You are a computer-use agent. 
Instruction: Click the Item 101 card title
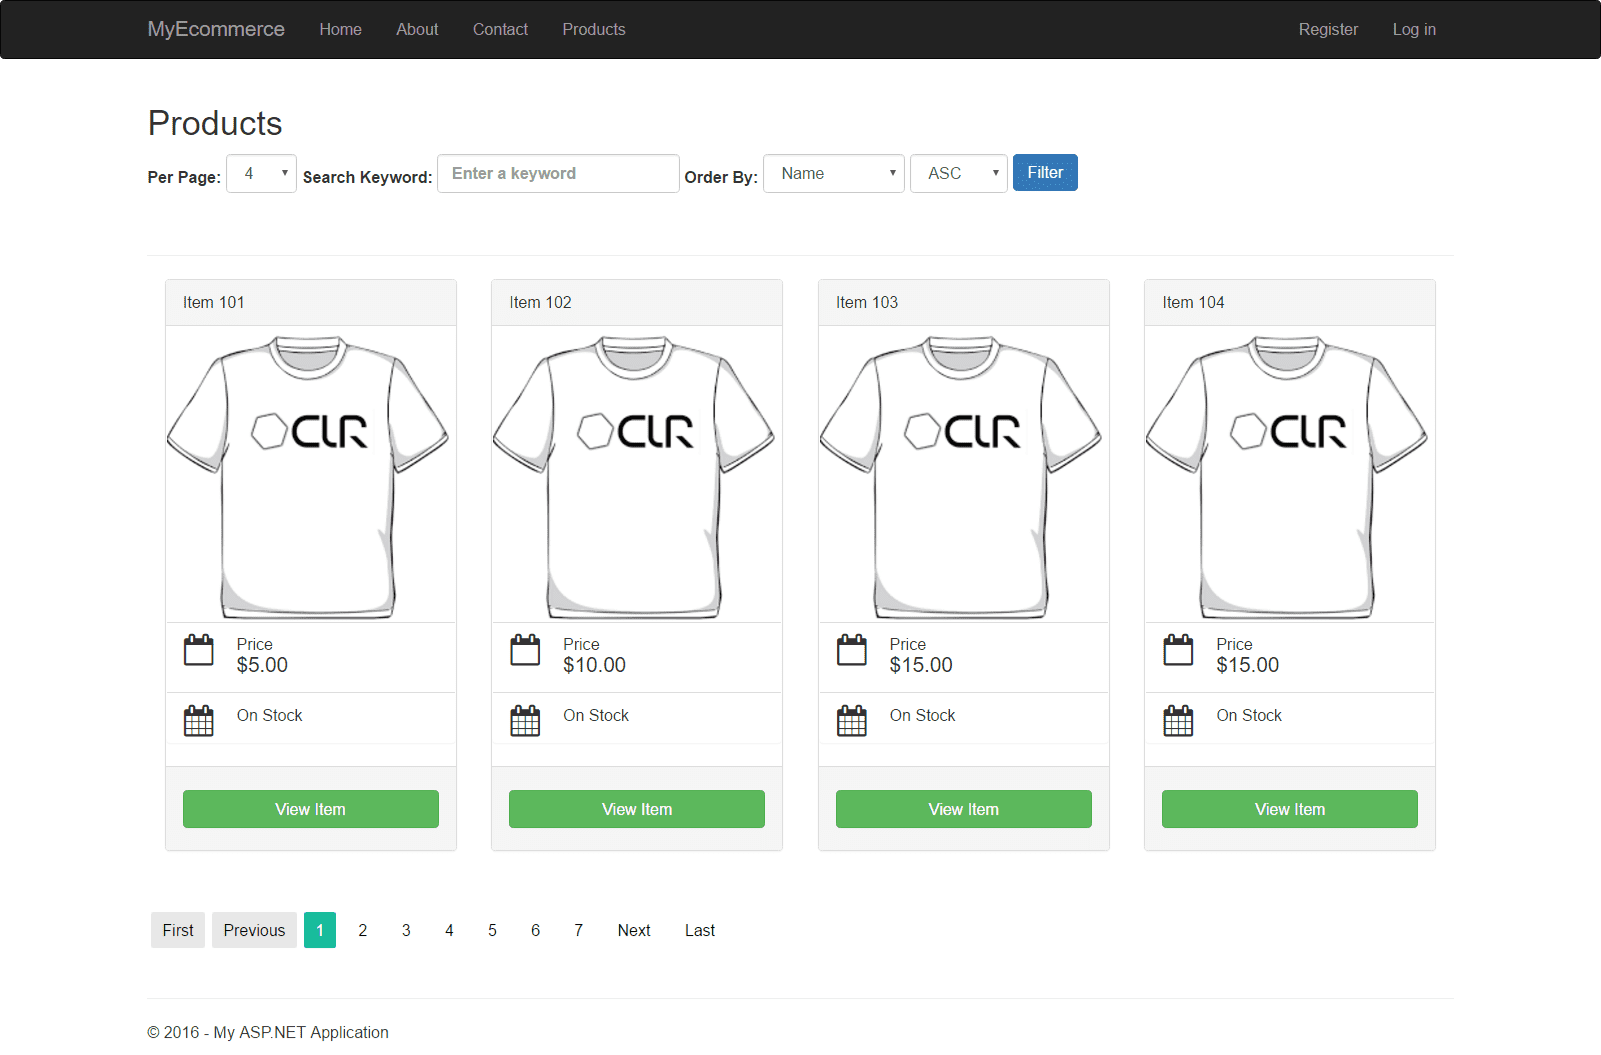click(x=214, y=302)
